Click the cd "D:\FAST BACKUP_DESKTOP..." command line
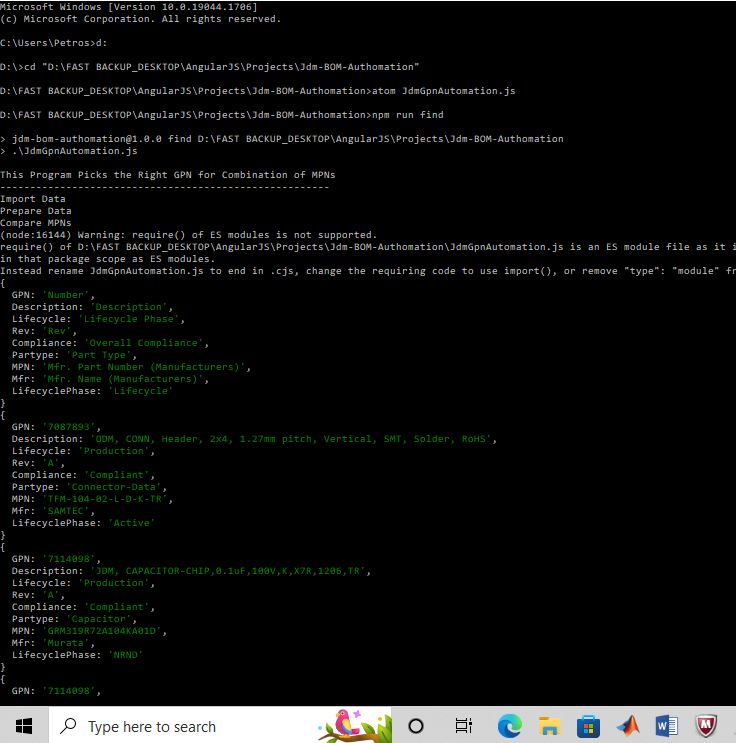 tap(209, 67)
